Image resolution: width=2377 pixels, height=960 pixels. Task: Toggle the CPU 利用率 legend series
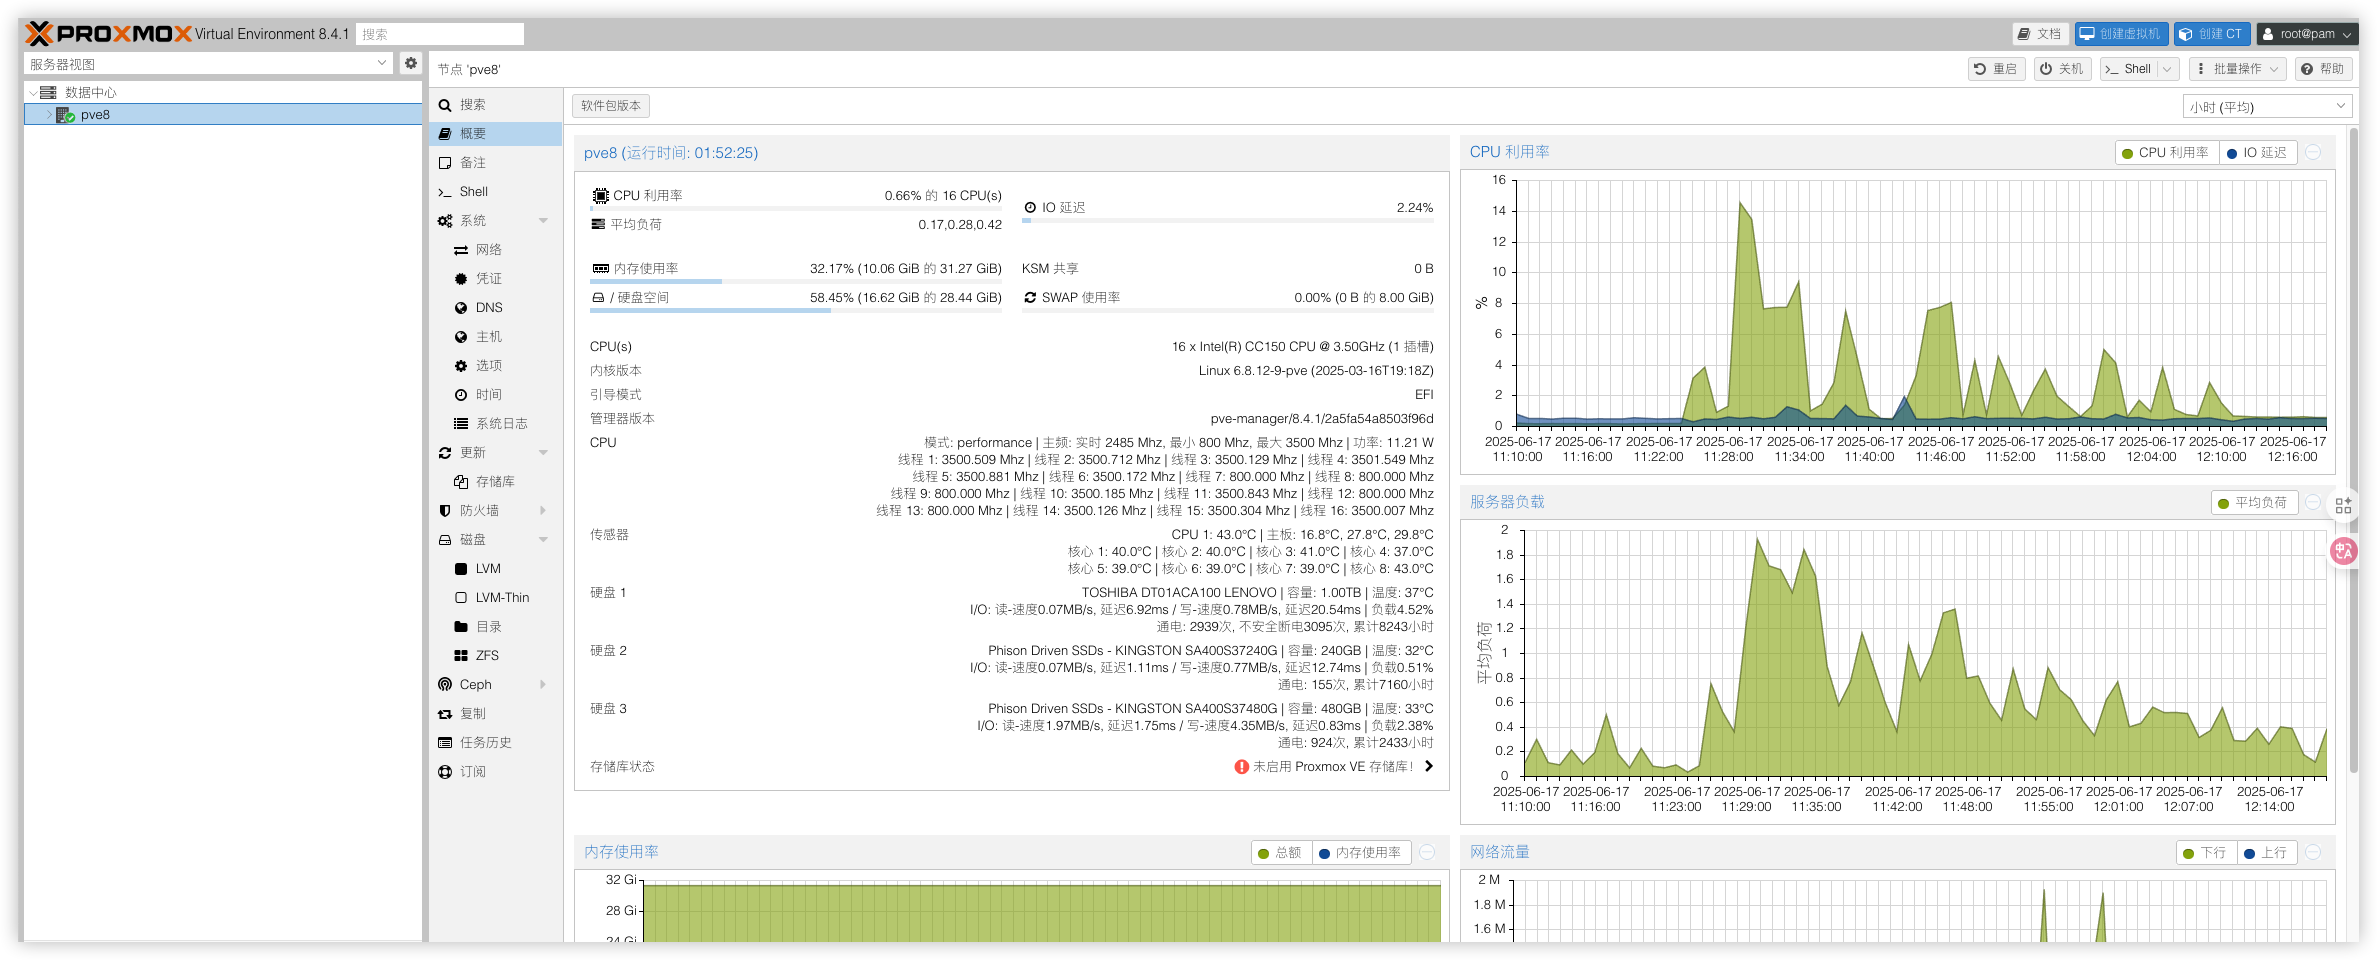coord(2166,153)
